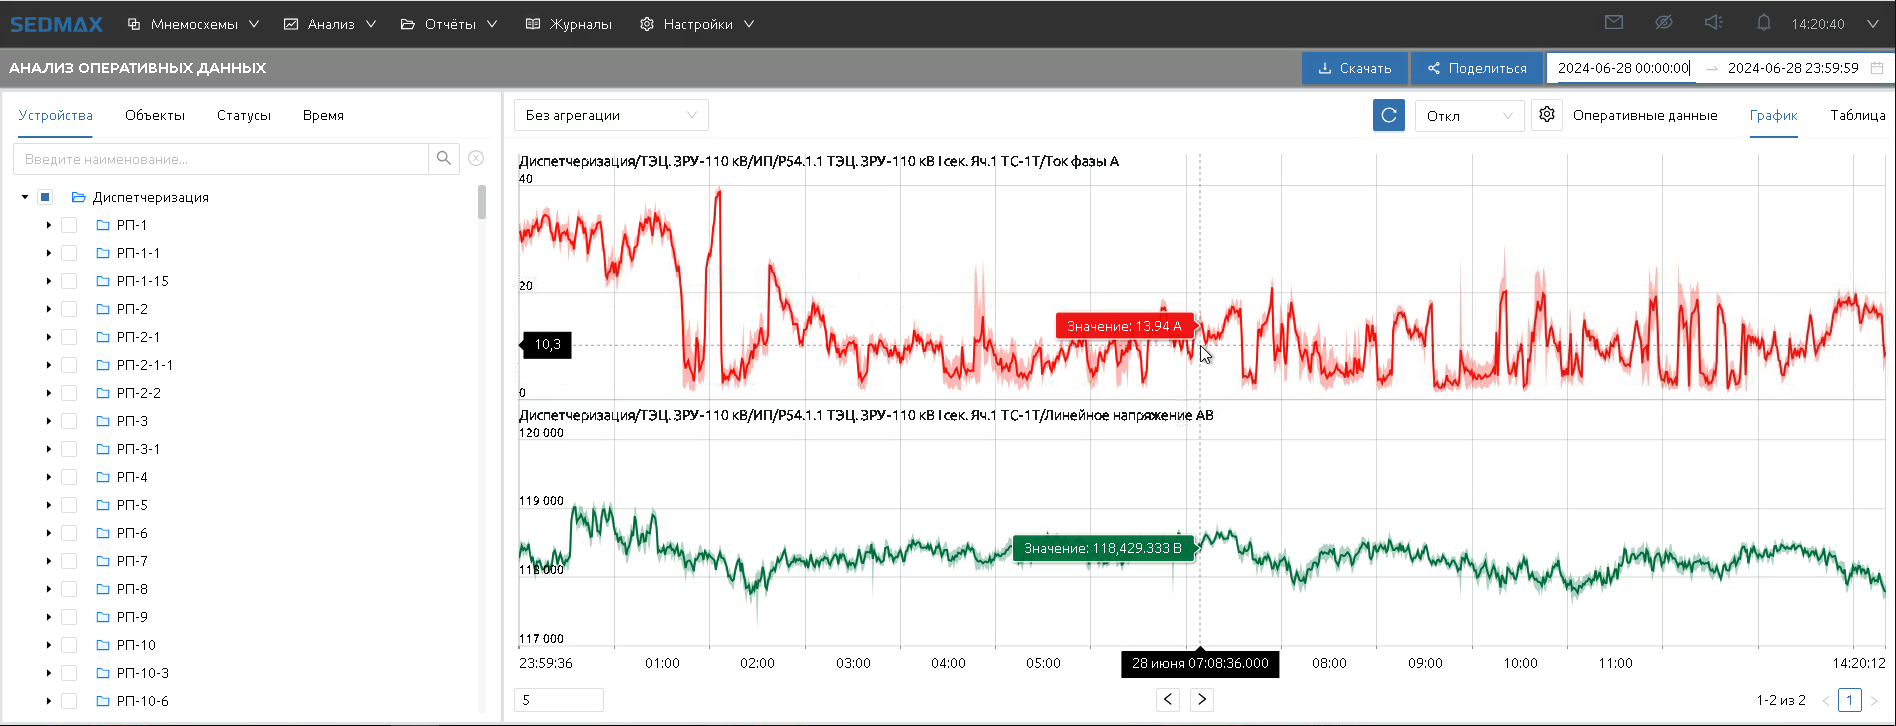Clear the device search field icon

pos(476,158)
